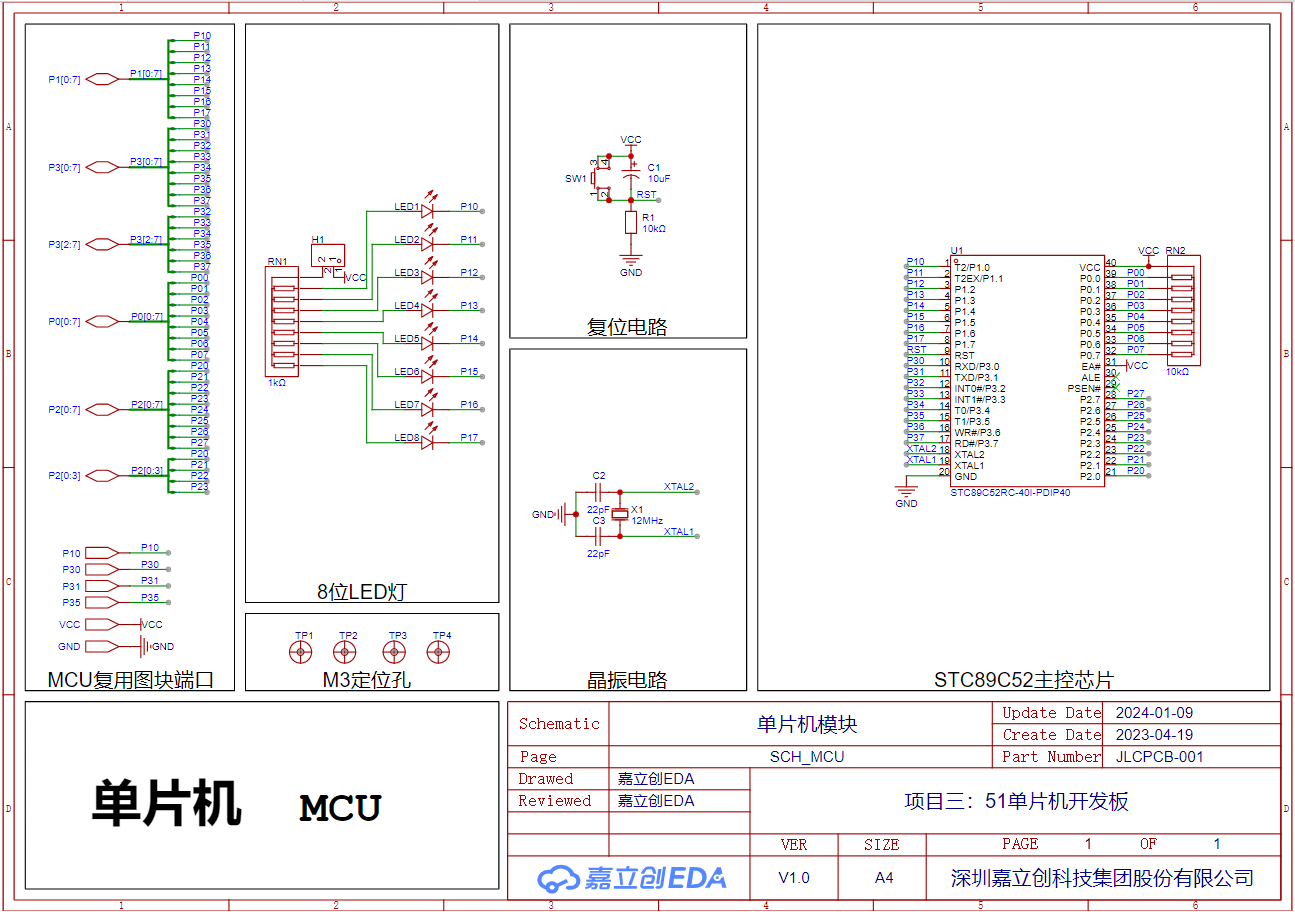
Task: Click the version value V1.0
Action: (794, 878)
